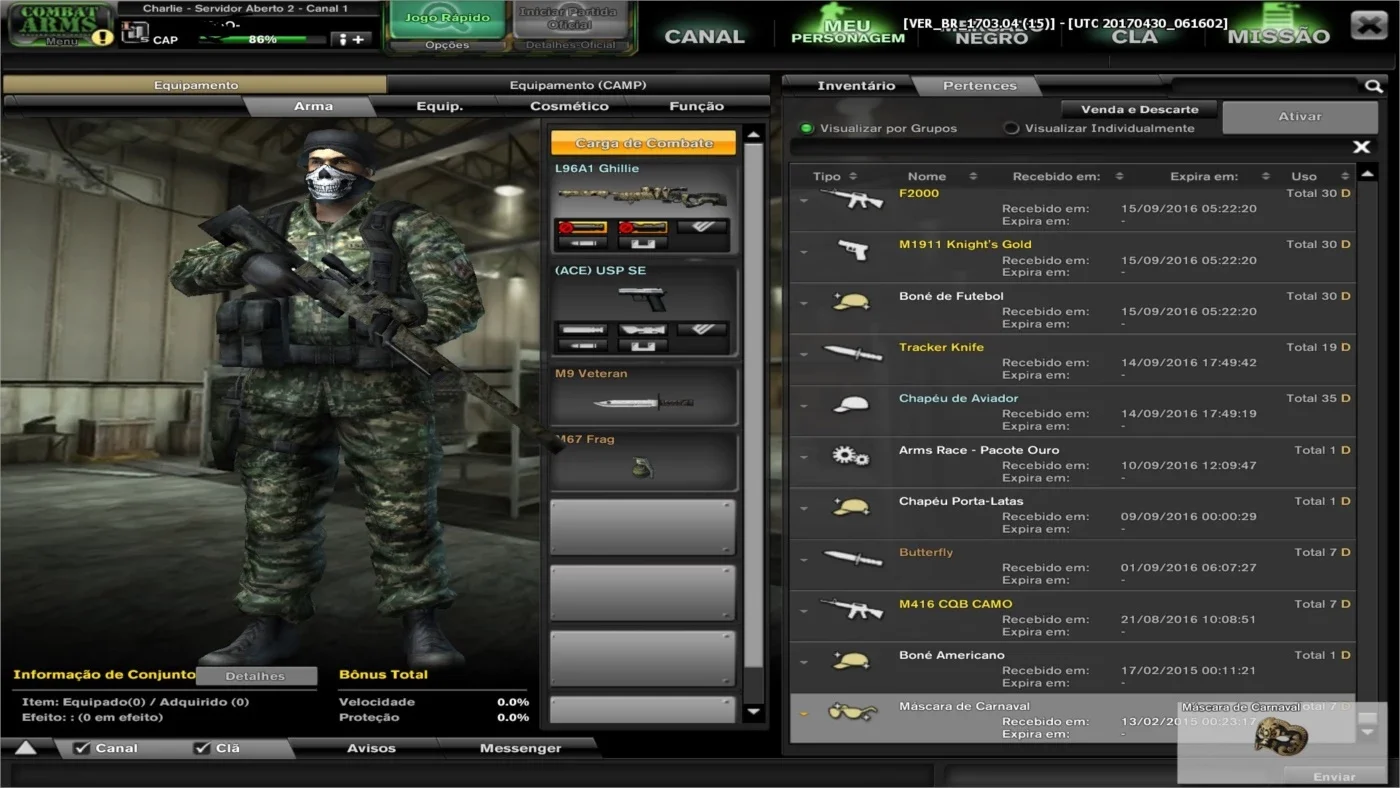Click the Máscara de Carnaval preview thumbnail
The width and height of the screenshot is (1400, 788).
[x=1281, y=735]
